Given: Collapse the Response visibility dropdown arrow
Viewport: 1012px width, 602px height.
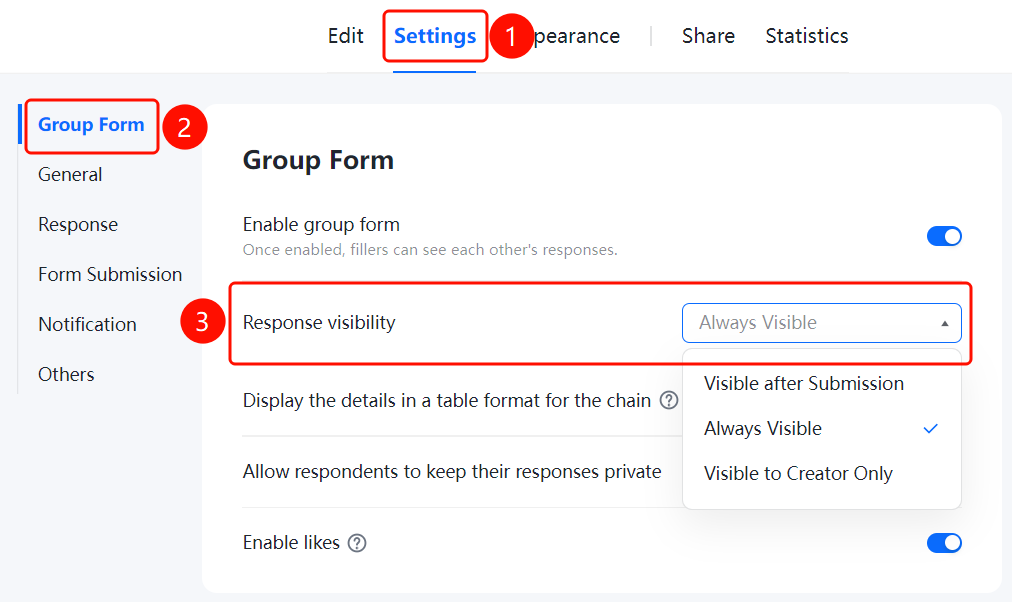Looking at the screenshot, I should 944,323.
